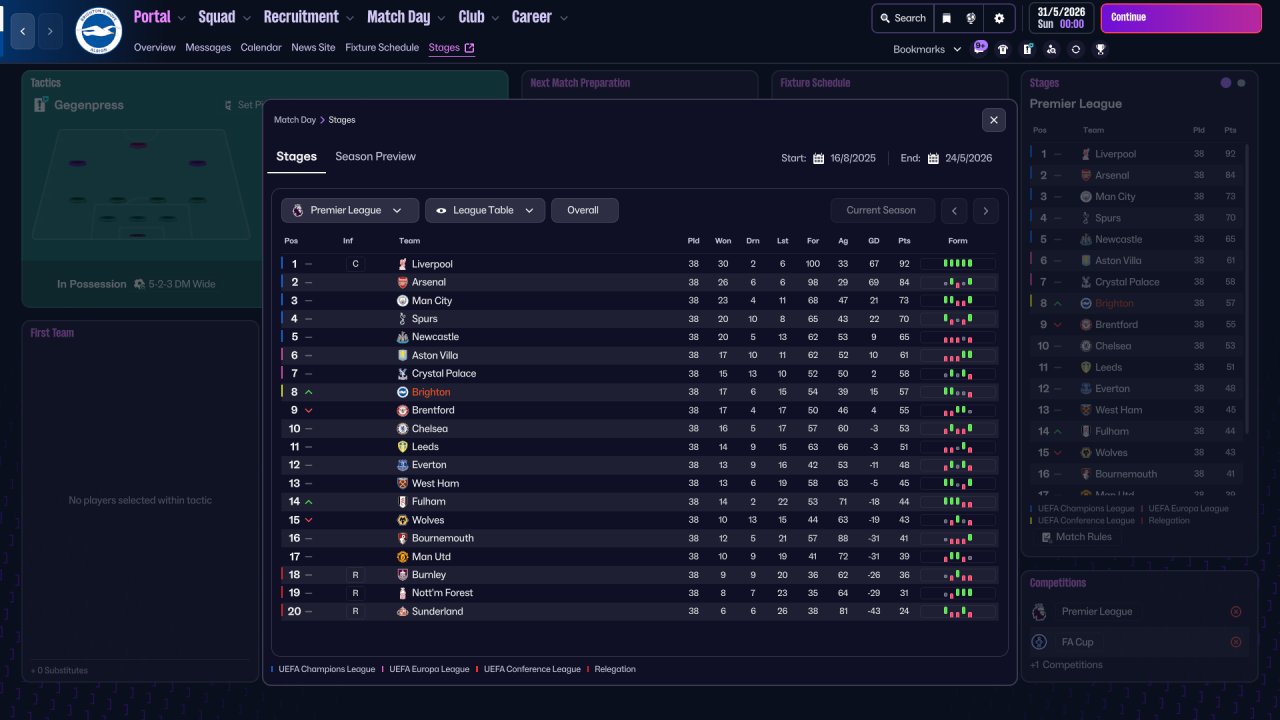Open the Messages submenu item

[x=208, y=48]
